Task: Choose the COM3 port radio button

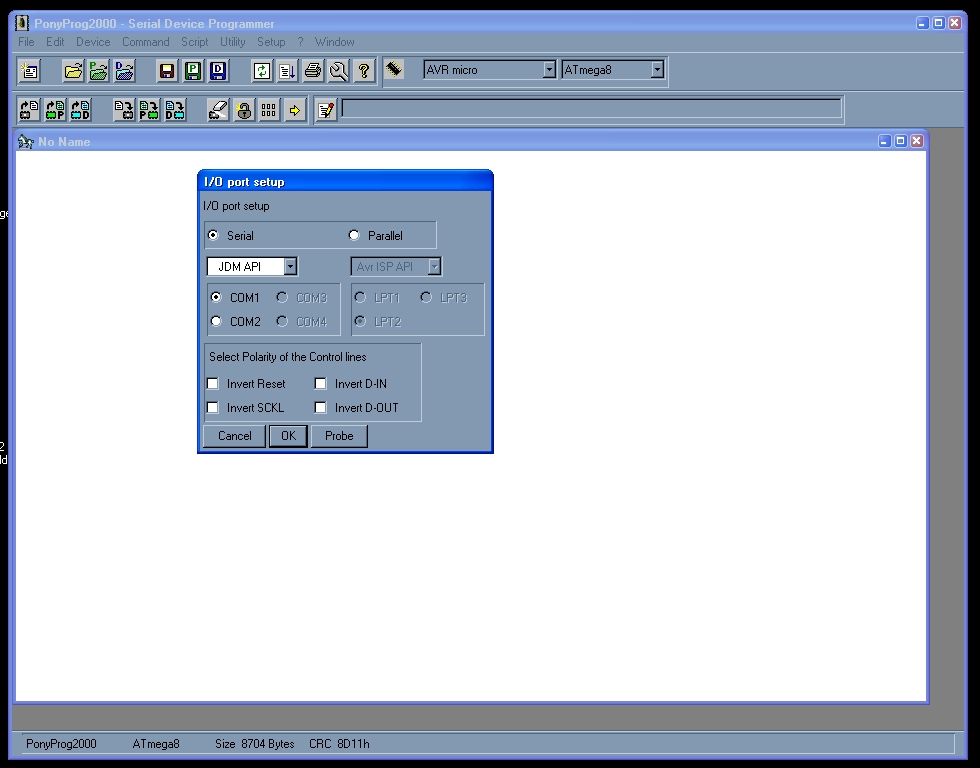Action: (x=282, y=297)
